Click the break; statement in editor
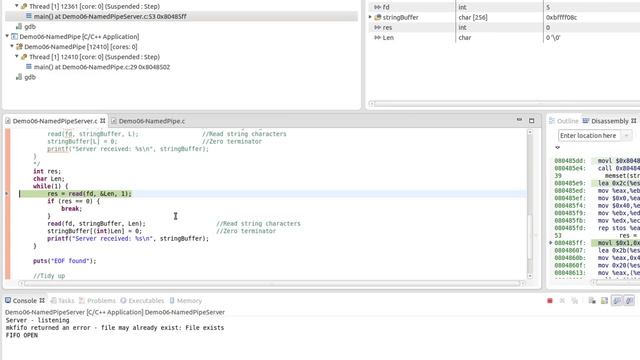640x360 pixels. pos(71,209)
